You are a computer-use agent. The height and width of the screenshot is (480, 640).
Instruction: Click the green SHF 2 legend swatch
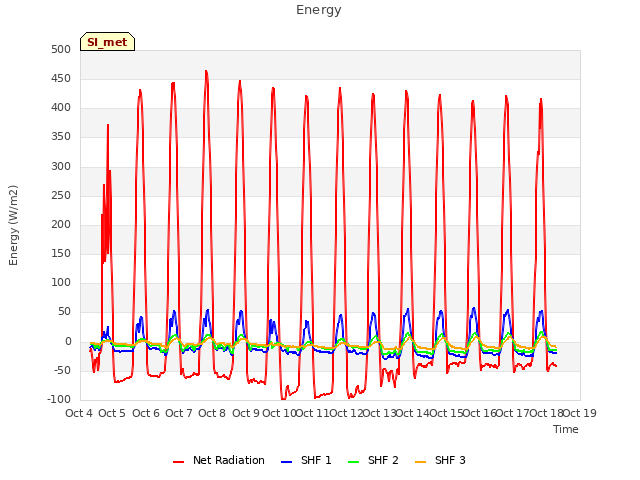[353, 462]
